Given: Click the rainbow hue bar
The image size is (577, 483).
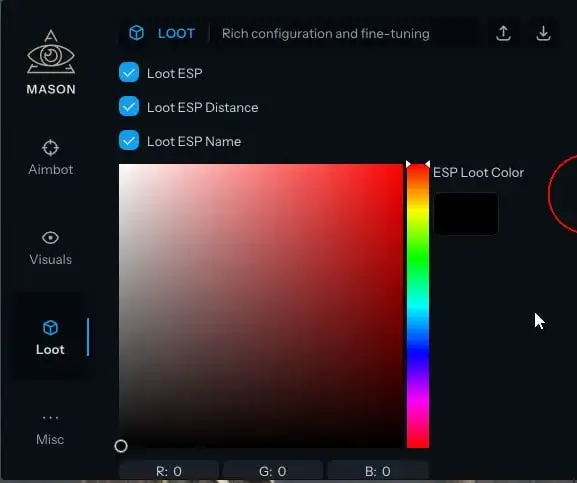Looking at the screenshot, I should tap(418, 306).
